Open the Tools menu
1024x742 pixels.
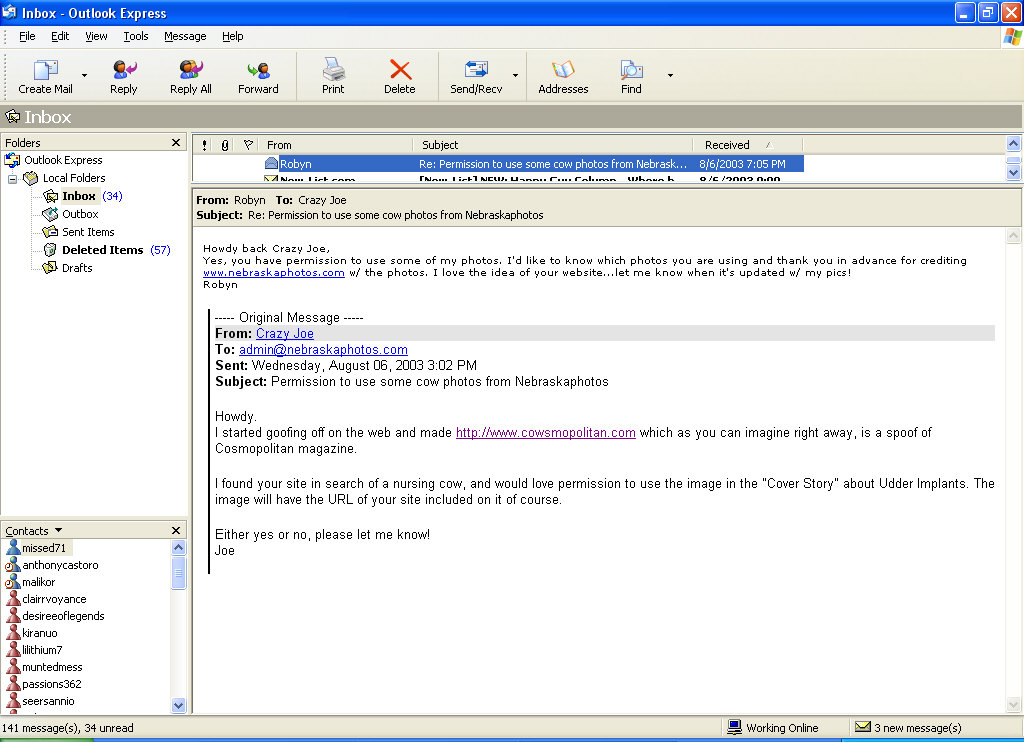click(136, 36)
